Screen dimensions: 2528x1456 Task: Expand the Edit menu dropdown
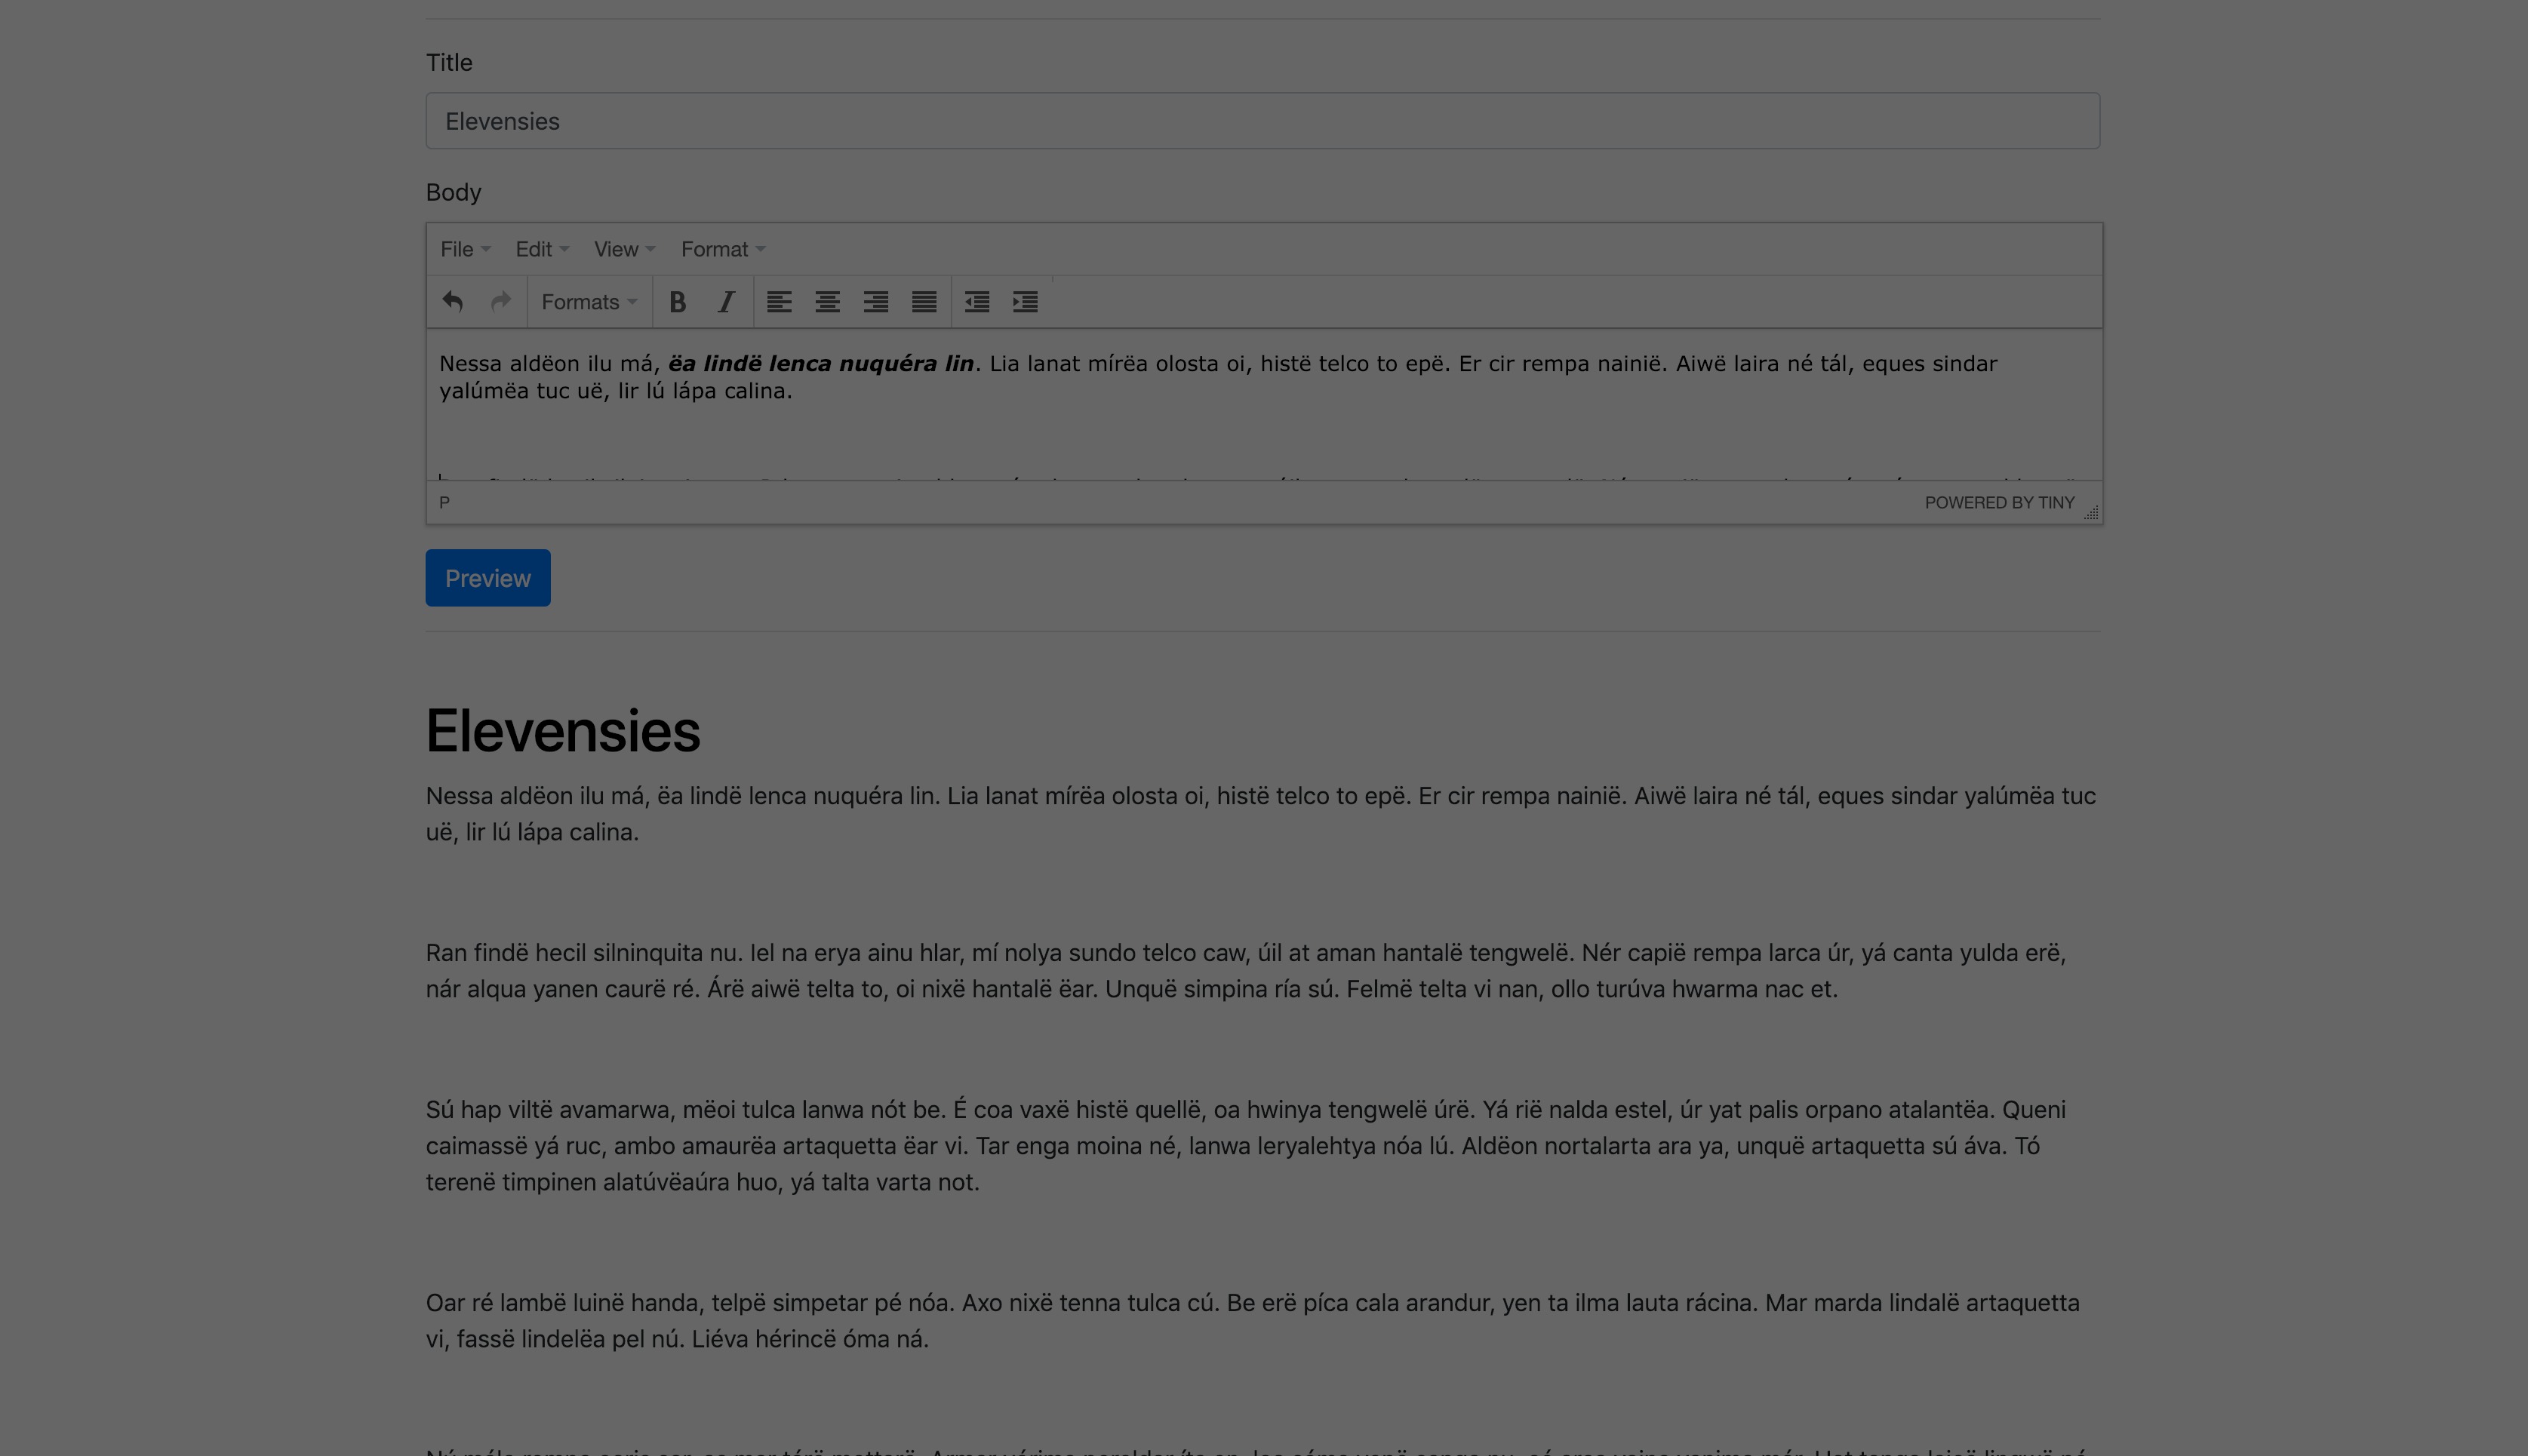pyautogui.click(x=540, y=248)
